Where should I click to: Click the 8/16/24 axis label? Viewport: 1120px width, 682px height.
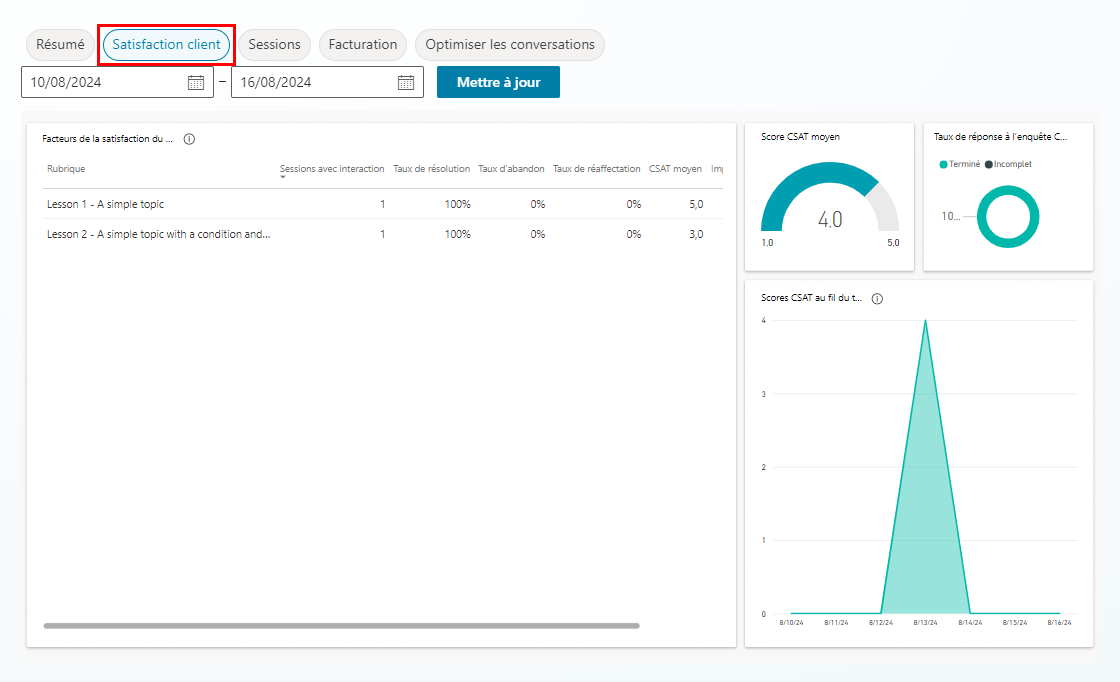[1059, 623]
